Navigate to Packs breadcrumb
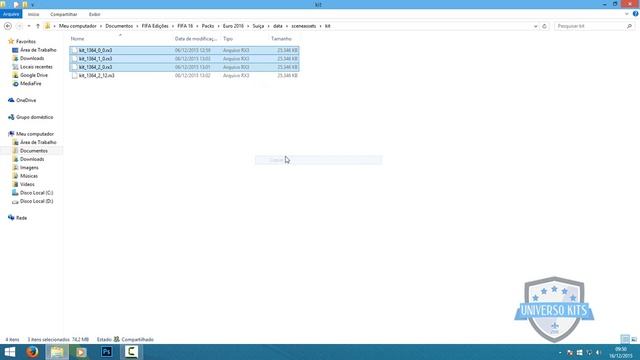The width and height of the screenshot is (640, 360). click(x=208, y=26)
